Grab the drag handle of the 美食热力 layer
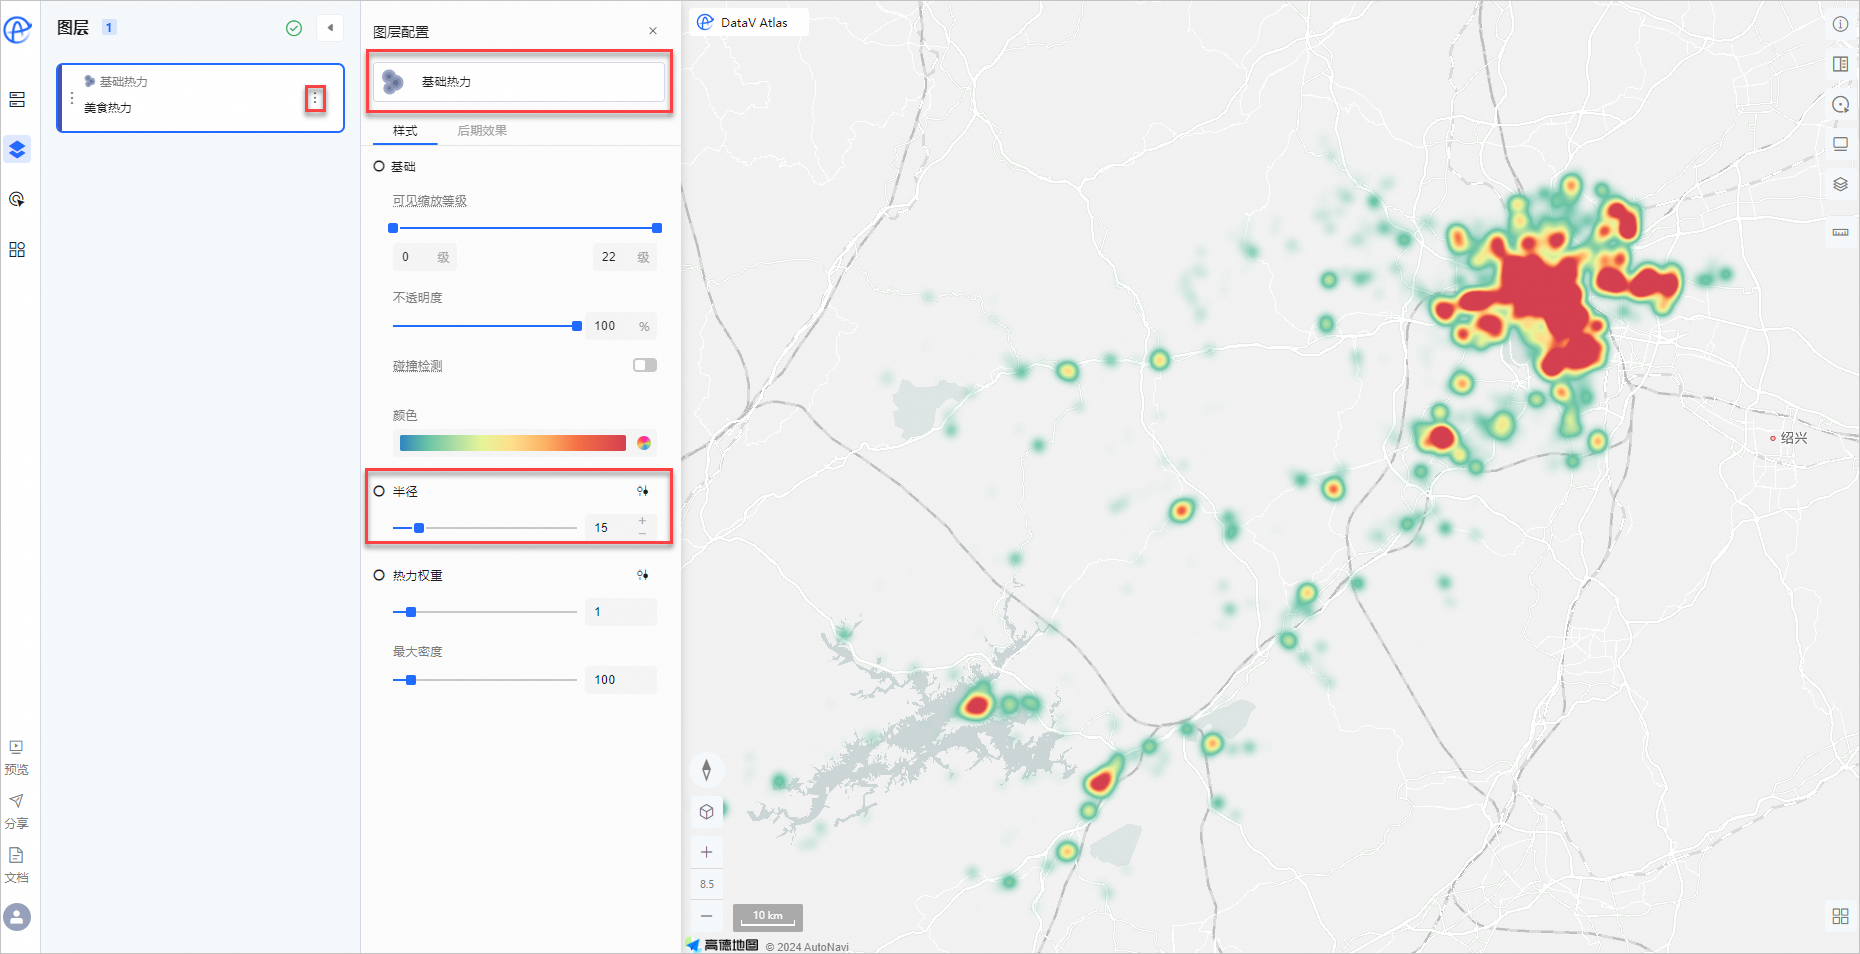Viewport: 1860px width, 954px height. 72,98
